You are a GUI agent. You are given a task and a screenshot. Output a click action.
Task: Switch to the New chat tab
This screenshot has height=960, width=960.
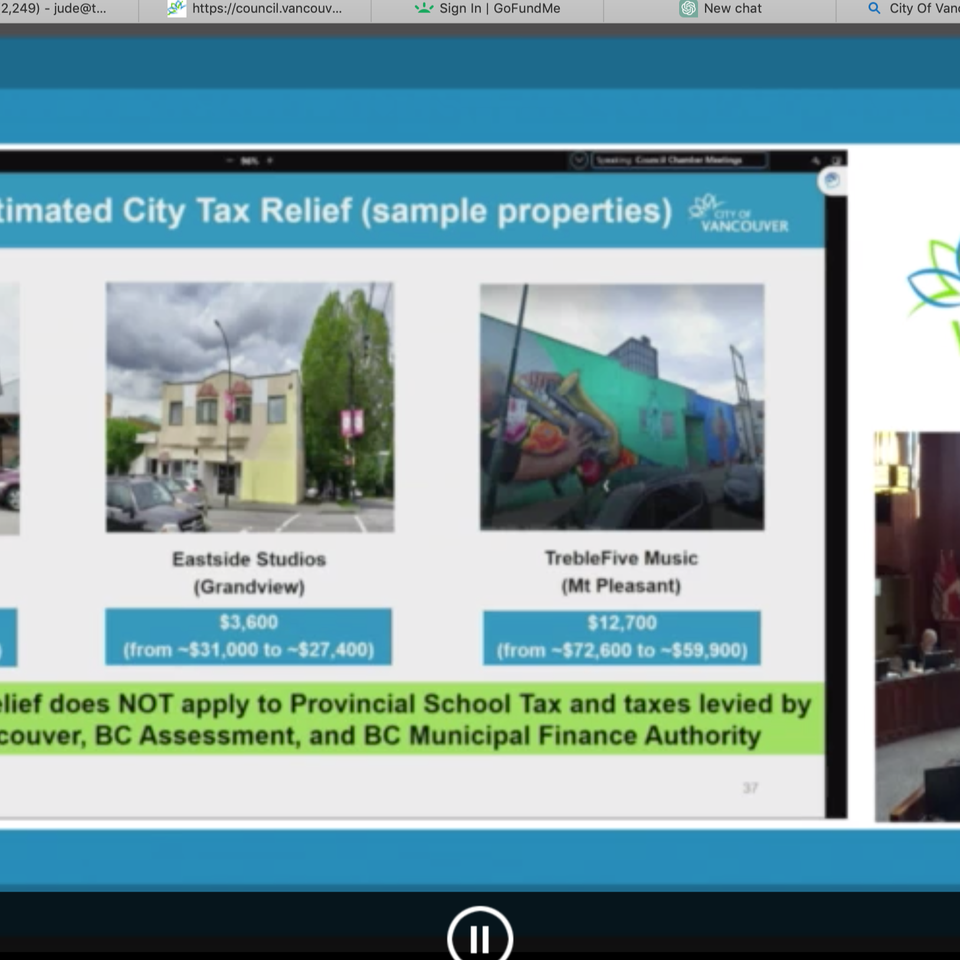[x=720, y=9]
